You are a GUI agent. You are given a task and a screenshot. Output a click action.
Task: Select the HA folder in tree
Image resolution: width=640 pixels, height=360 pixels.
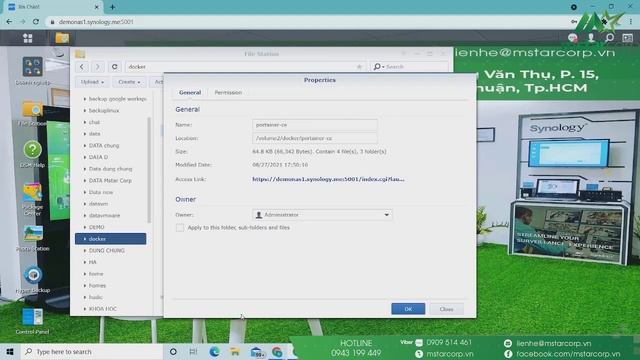(93, 262)
